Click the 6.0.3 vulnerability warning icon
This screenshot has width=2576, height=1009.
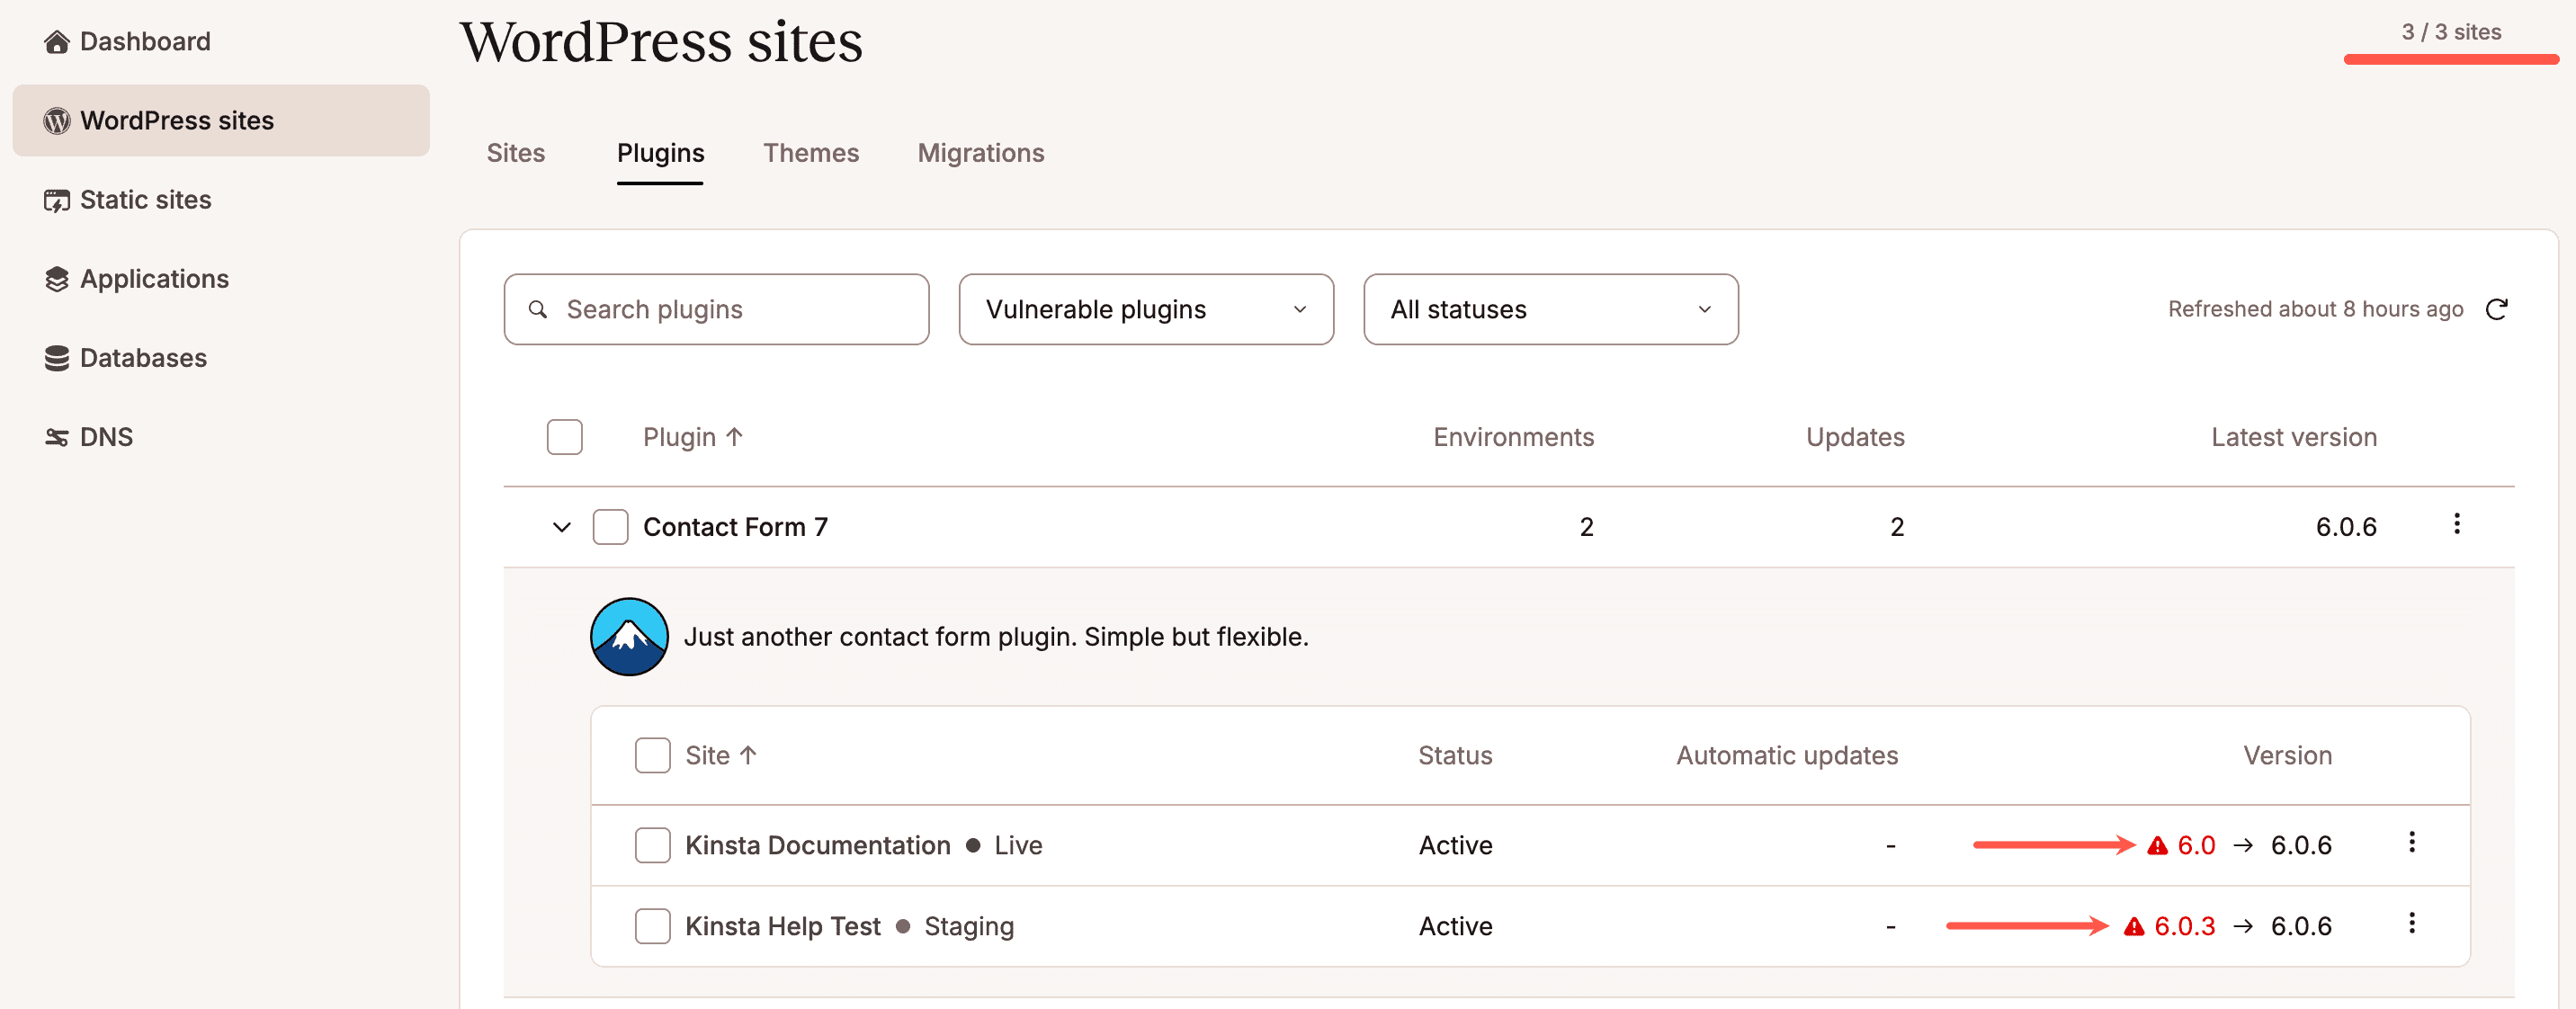(2134, 926)
